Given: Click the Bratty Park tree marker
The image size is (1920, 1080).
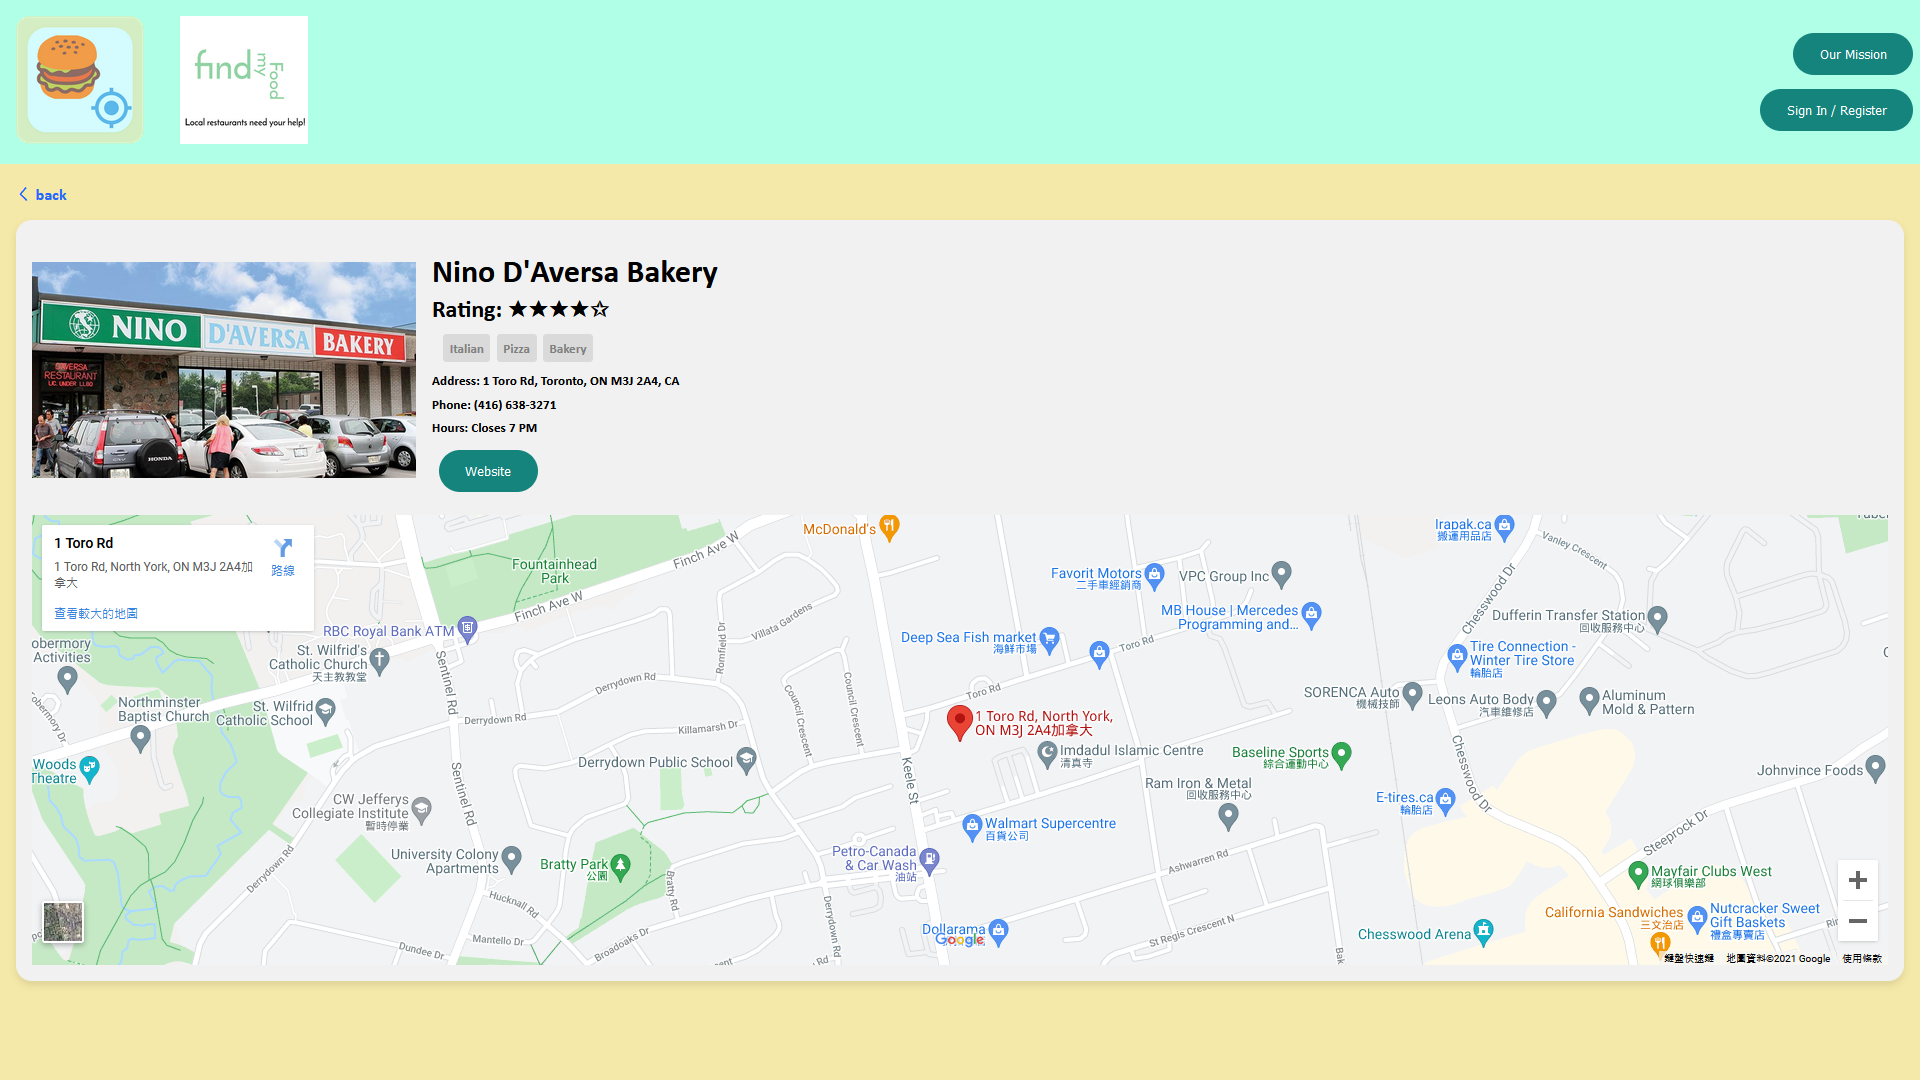Looking at the screenshot, I should (620, 865).
